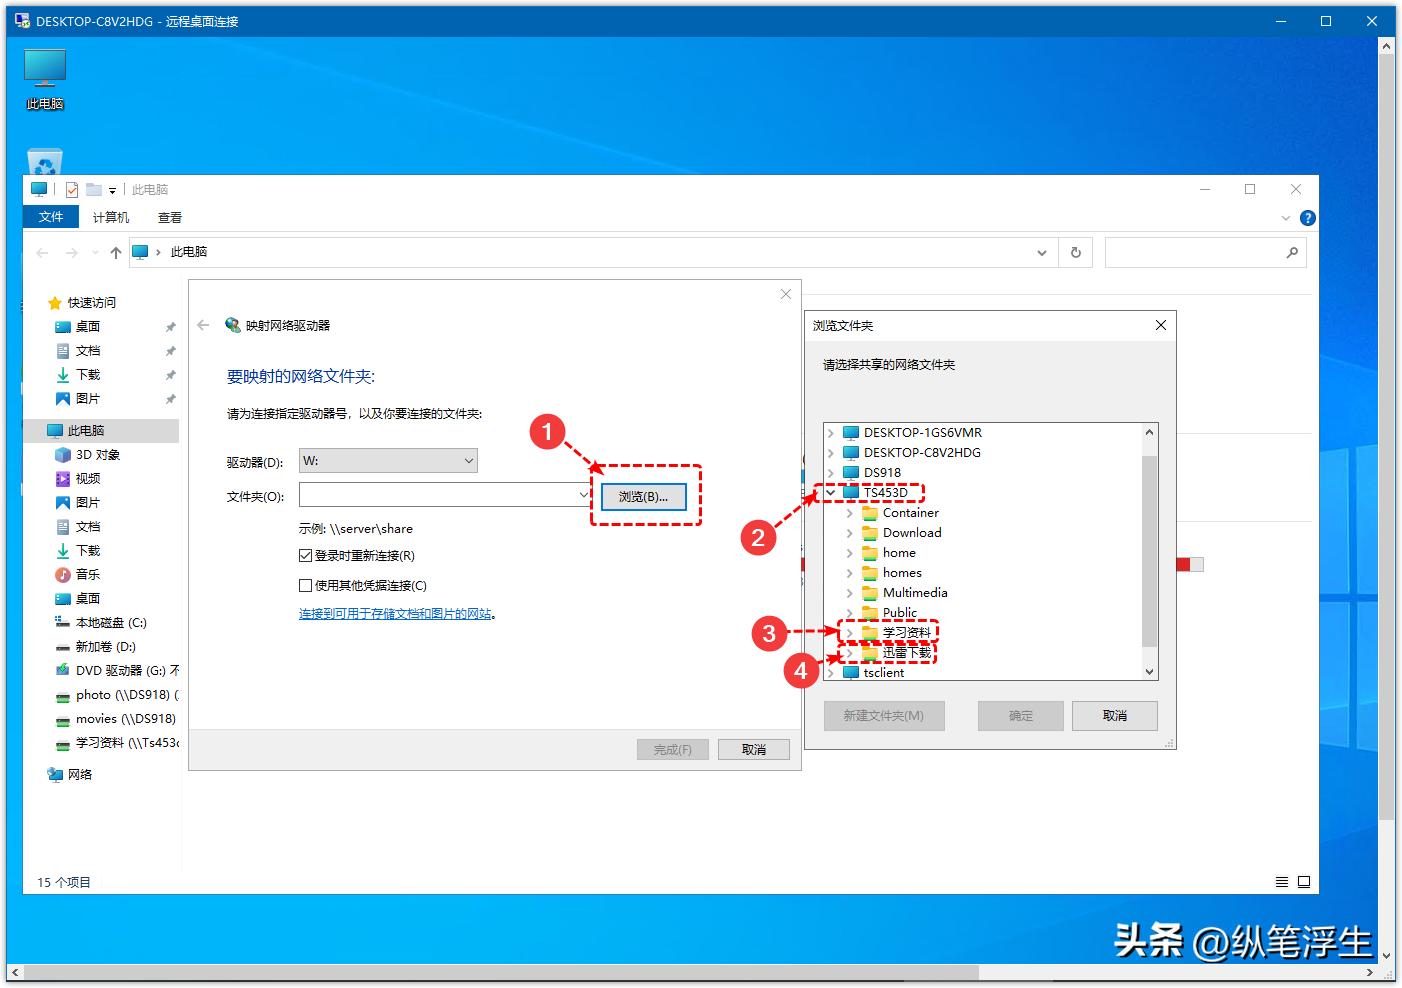Click the search magnifier in the search box
Screen dimensions: 1402x988
tap(1293, 252)
